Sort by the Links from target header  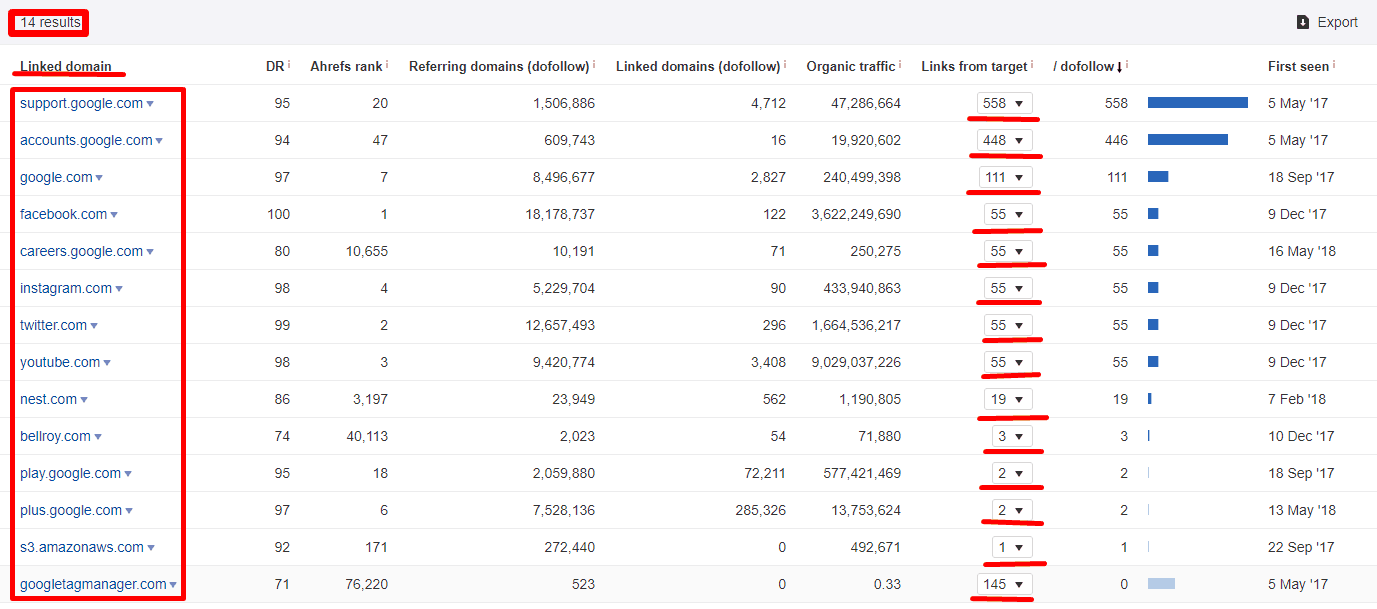[x=974, y=66]
